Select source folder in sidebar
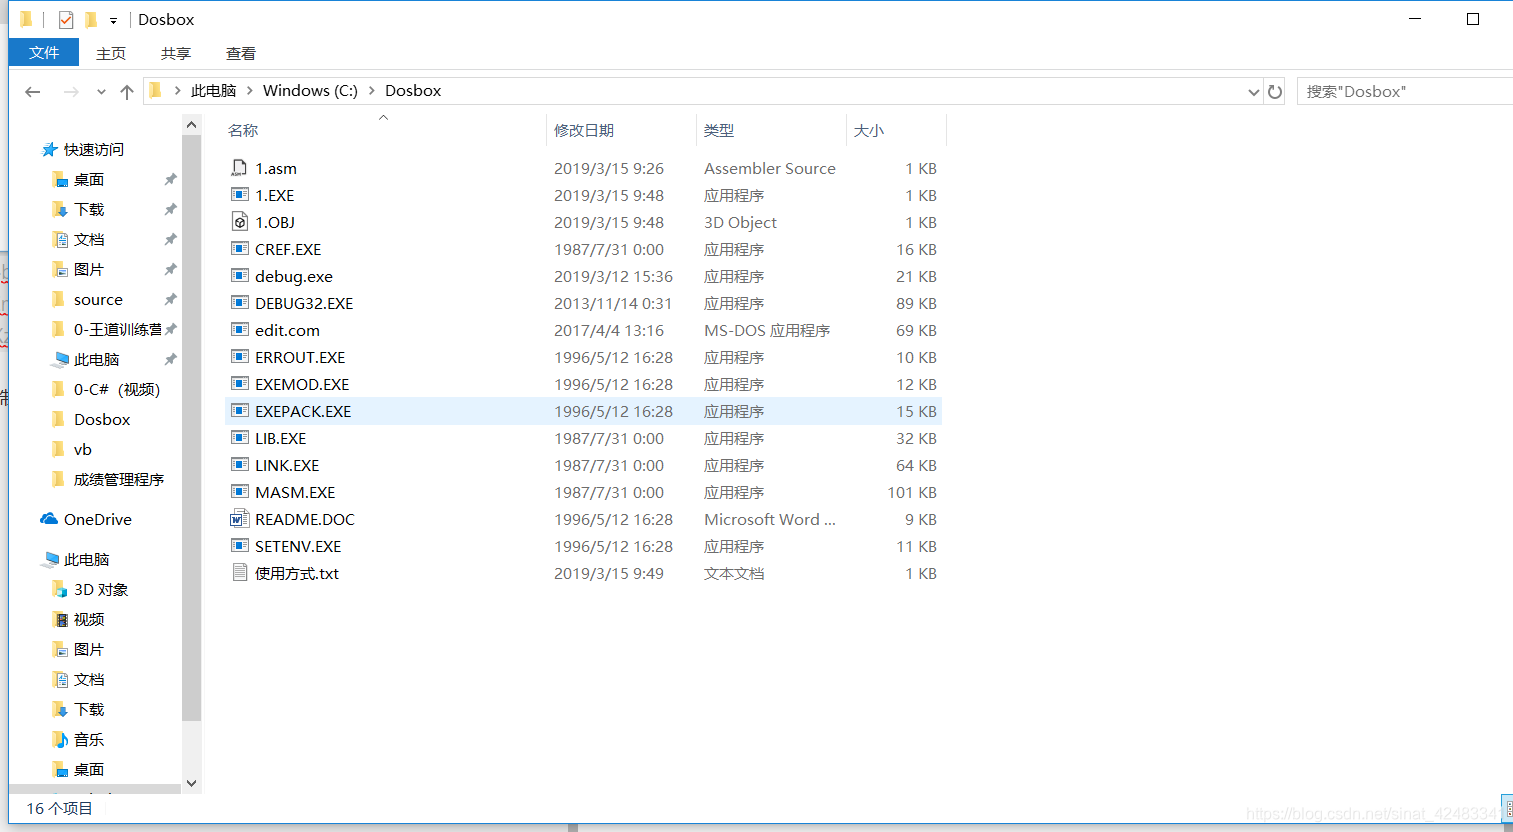 click(98, 299)
